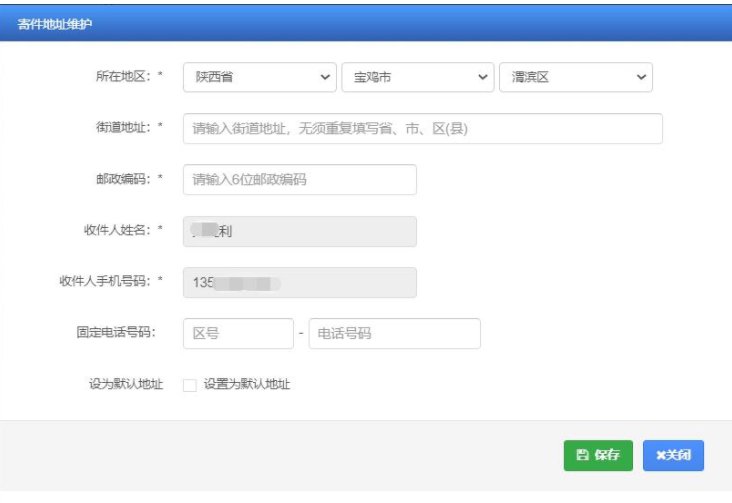Tick the 设置为默认地址 checkbox

pos(190,385)
